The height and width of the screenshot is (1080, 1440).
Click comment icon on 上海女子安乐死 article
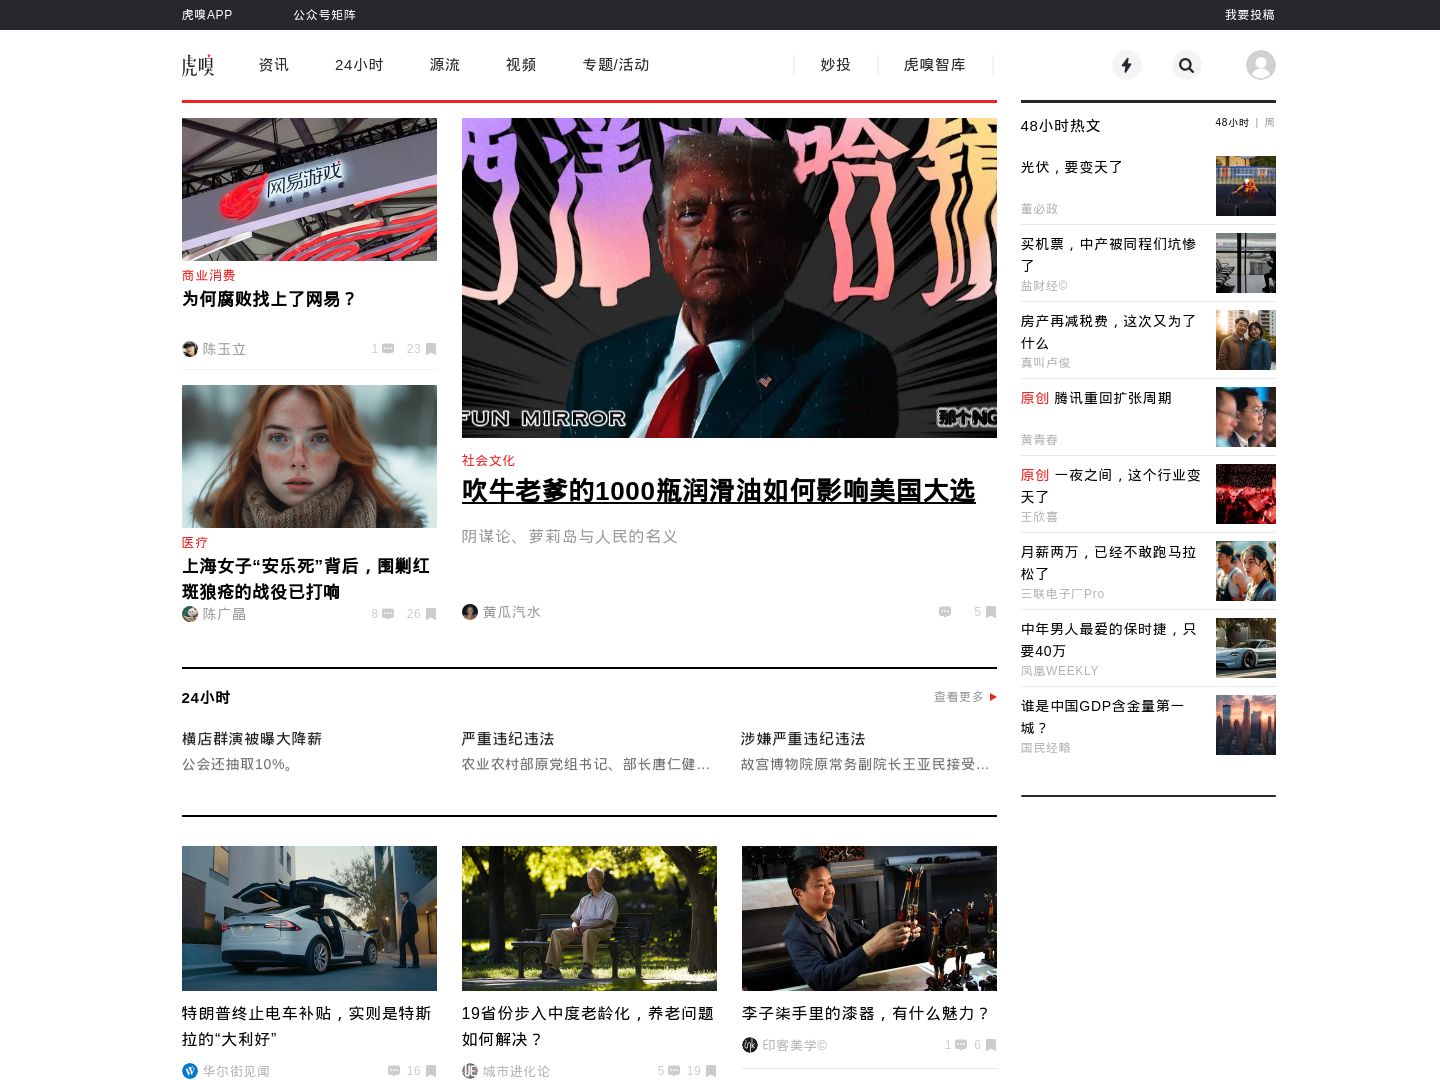388,614
